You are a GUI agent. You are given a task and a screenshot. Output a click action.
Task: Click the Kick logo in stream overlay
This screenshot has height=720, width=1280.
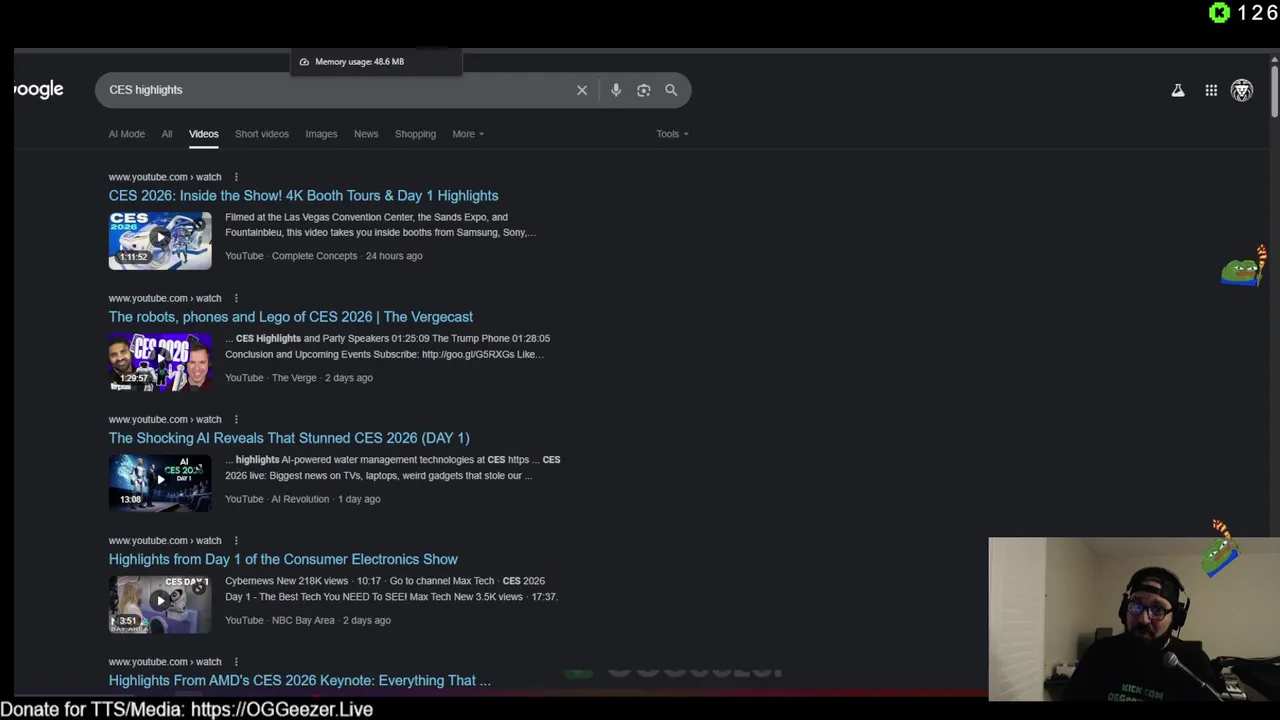[x=1219, y=12]
